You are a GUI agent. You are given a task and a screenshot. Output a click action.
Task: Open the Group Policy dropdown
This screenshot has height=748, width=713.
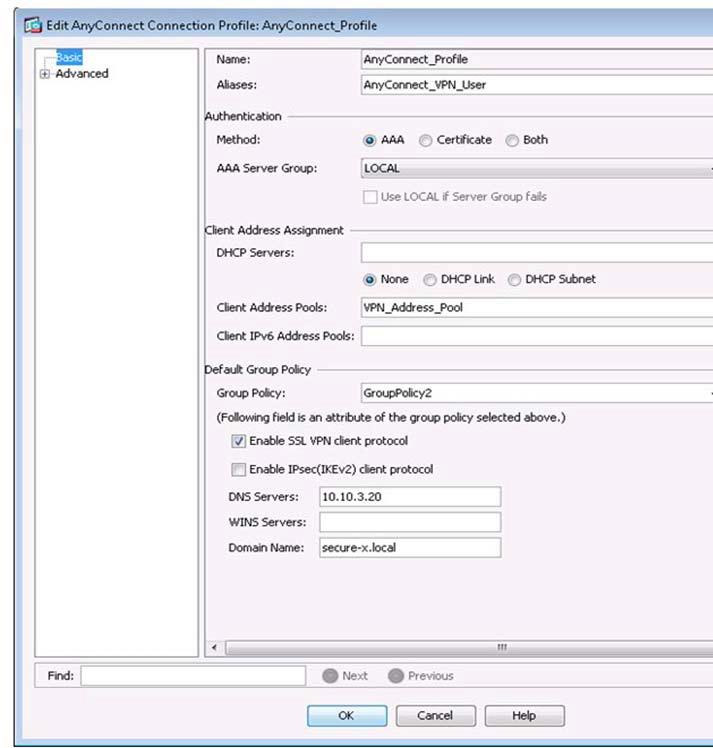(x=536, y=394)
